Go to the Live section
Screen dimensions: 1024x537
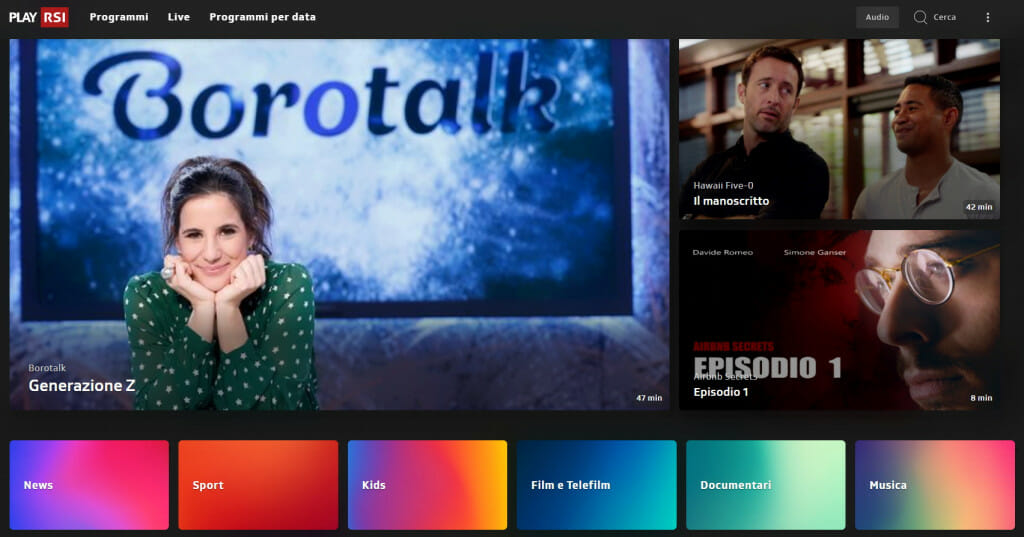tap(178, 17)
